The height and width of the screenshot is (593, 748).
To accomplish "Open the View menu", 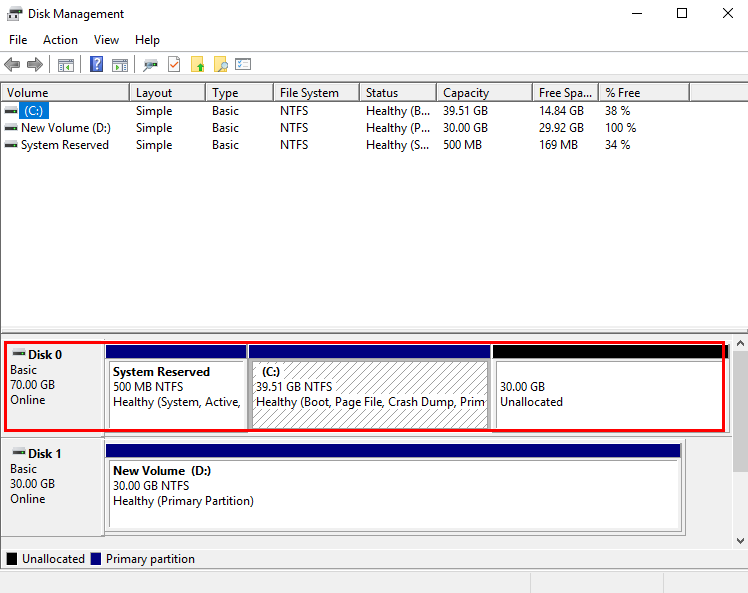I will pyautogui.click(x=106, y=40).
